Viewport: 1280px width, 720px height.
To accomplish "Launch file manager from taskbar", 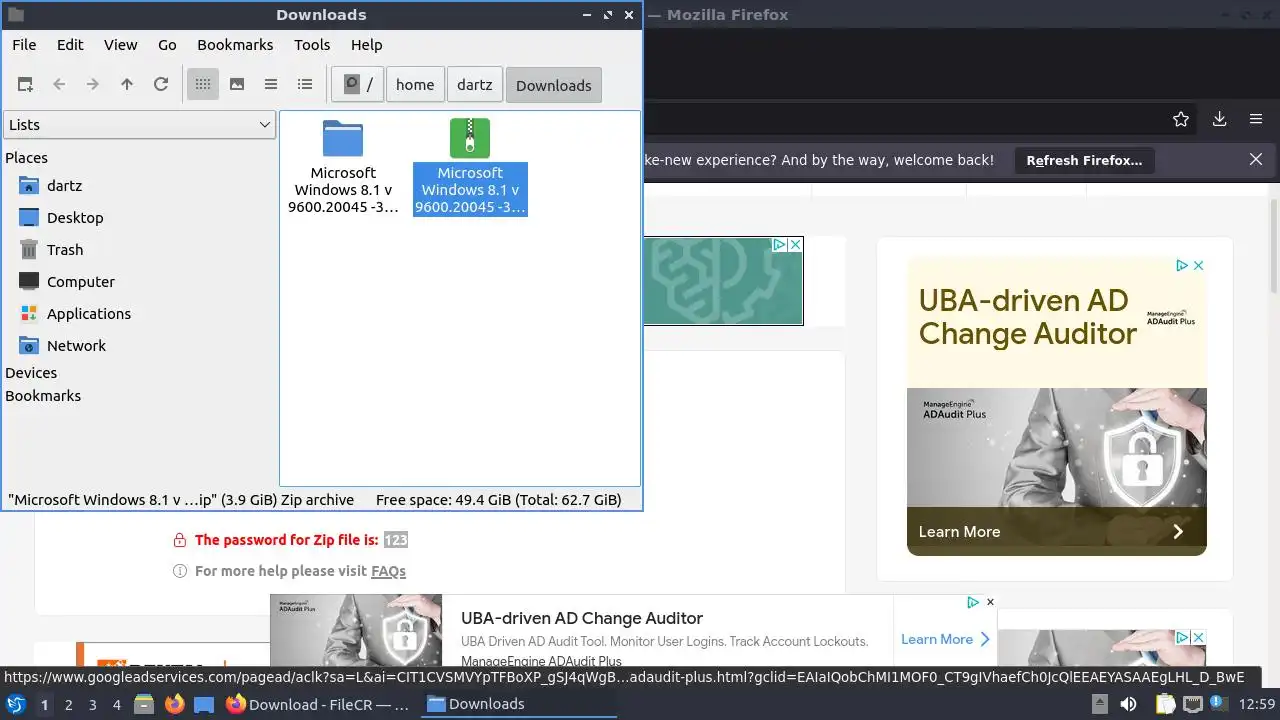I will [144, 705].
